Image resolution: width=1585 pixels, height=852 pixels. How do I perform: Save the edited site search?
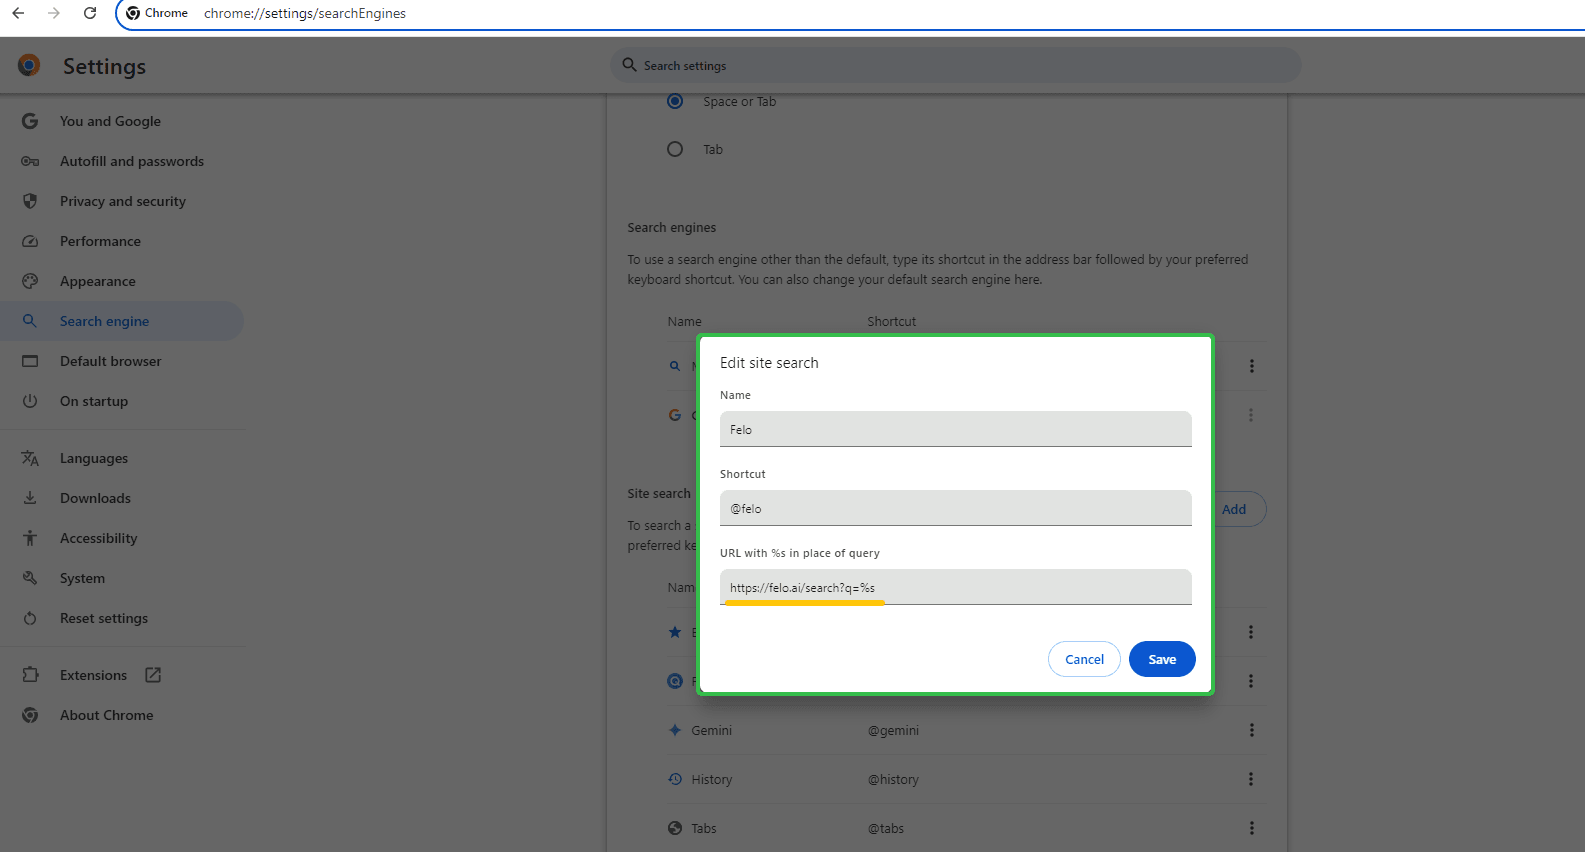pyautogui.click(x=1162, y=659)
